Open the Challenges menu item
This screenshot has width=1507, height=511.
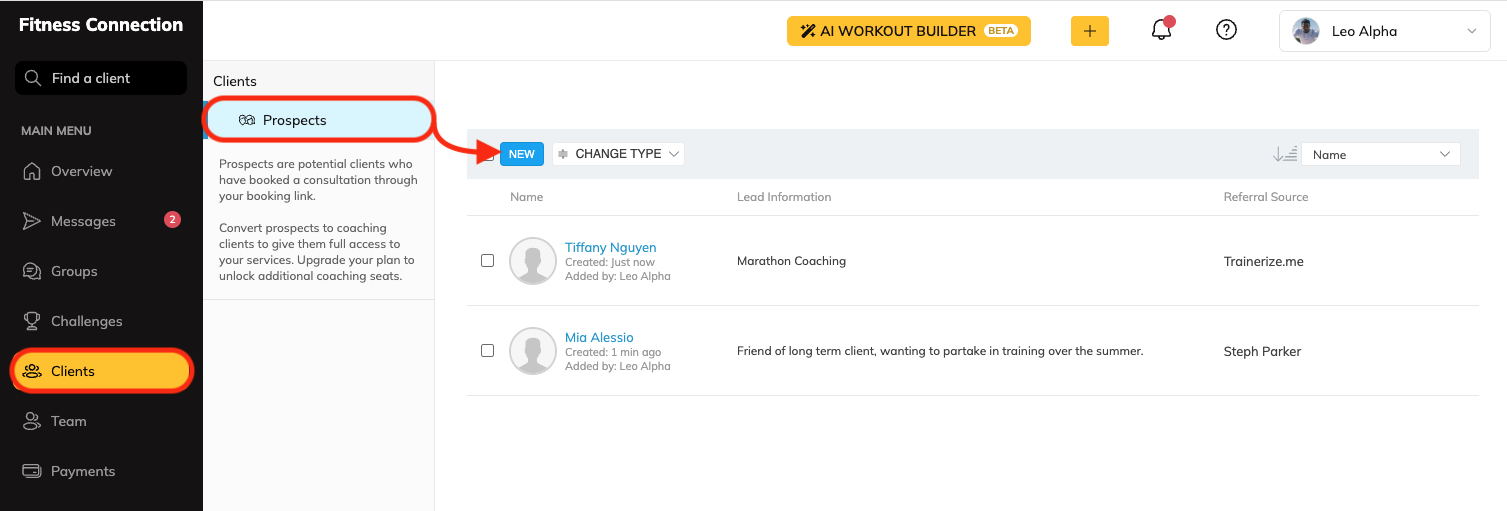point(86,321)
